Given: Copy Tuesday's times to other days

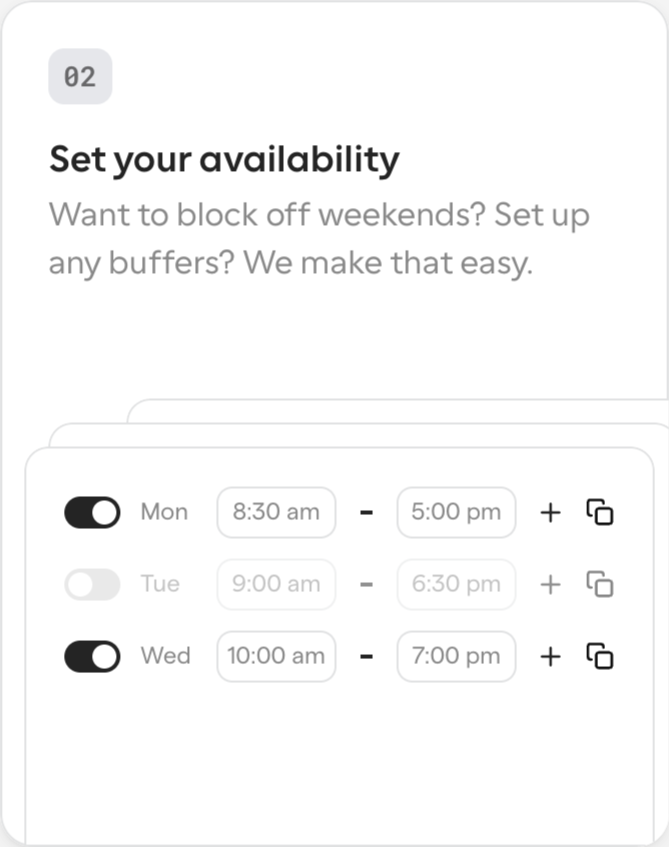Looking at the screenshot, I should [600, 584].
